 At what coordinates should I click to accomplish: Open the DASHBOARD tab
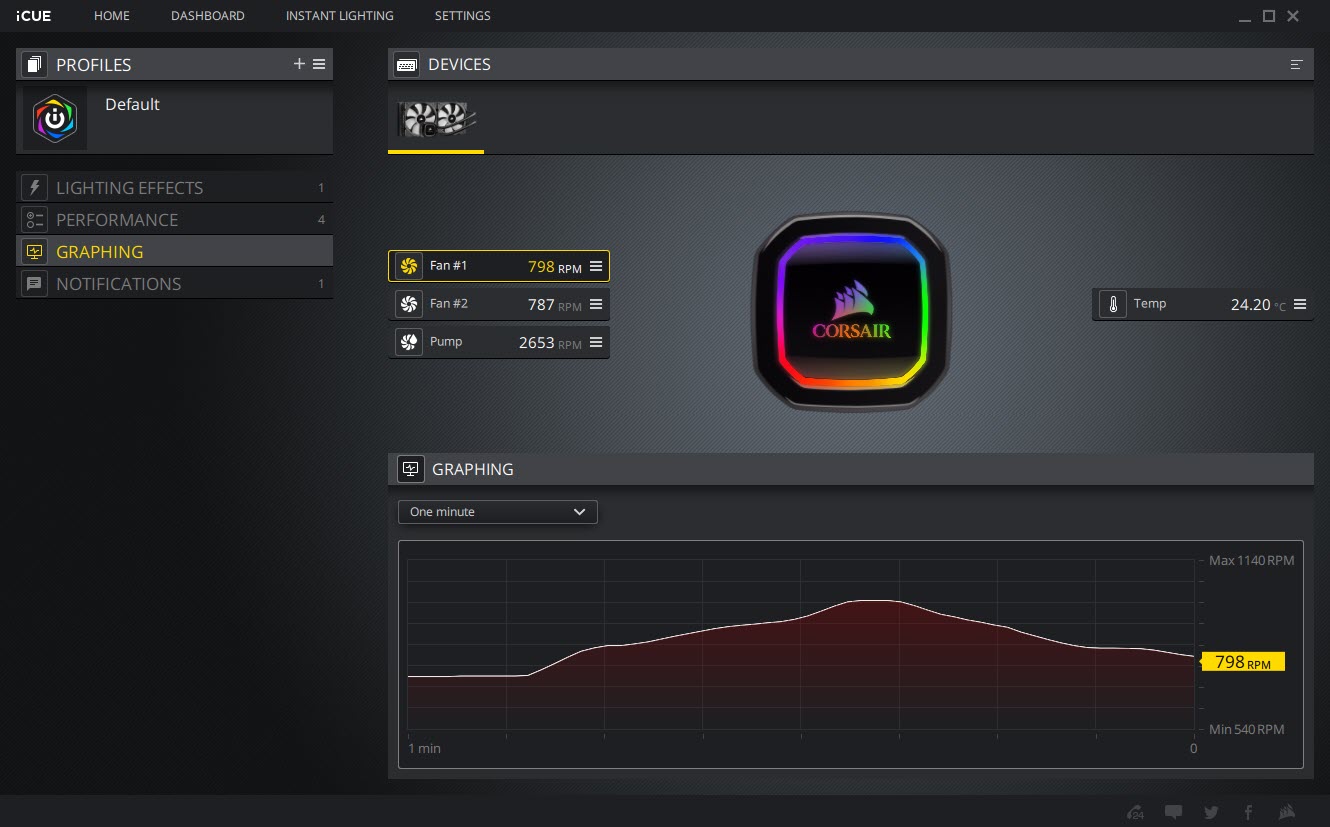point(208,16)
